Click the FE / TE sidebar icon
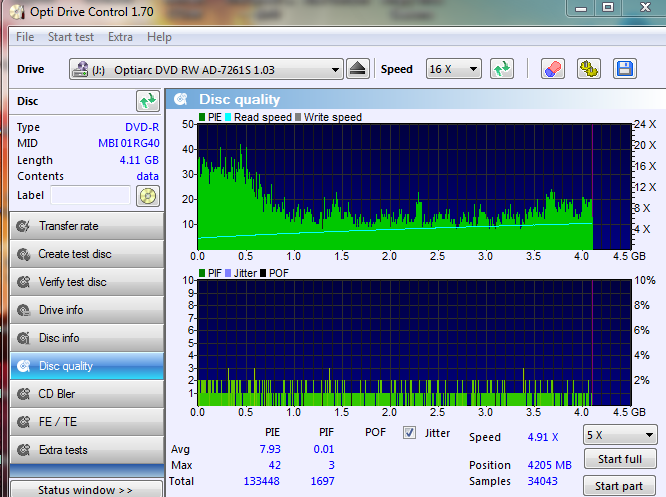 pos(23,422)
